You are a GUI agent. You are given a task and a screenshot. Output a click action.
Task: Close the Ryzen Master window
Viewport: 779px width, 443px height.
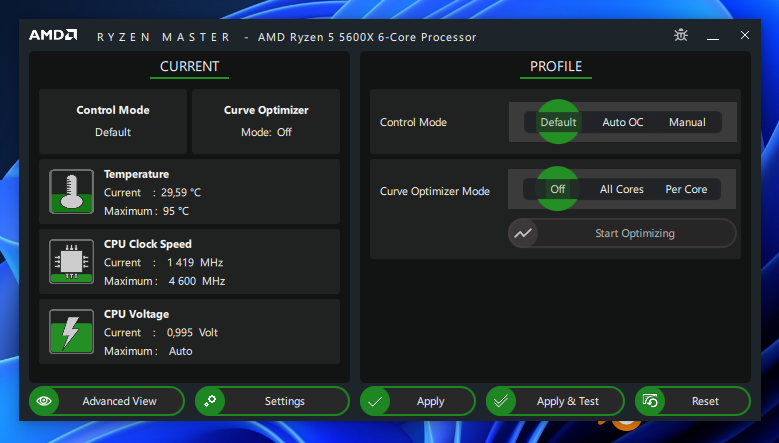coord(745,35)
